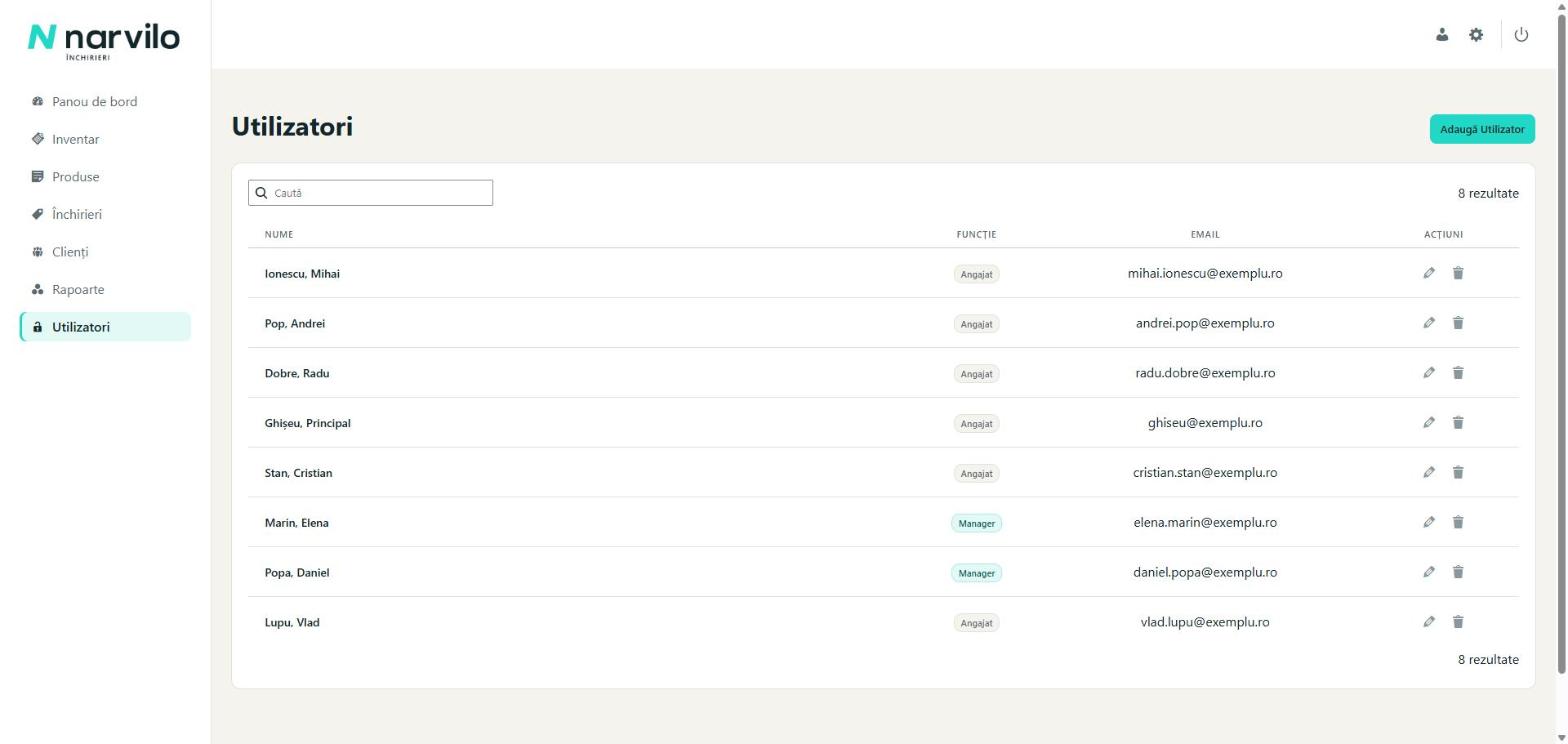Delete manager Marin, Elena
The height and width of the screenshot is (744, 1568).
pyautogui.click(x=1458, y=522)
